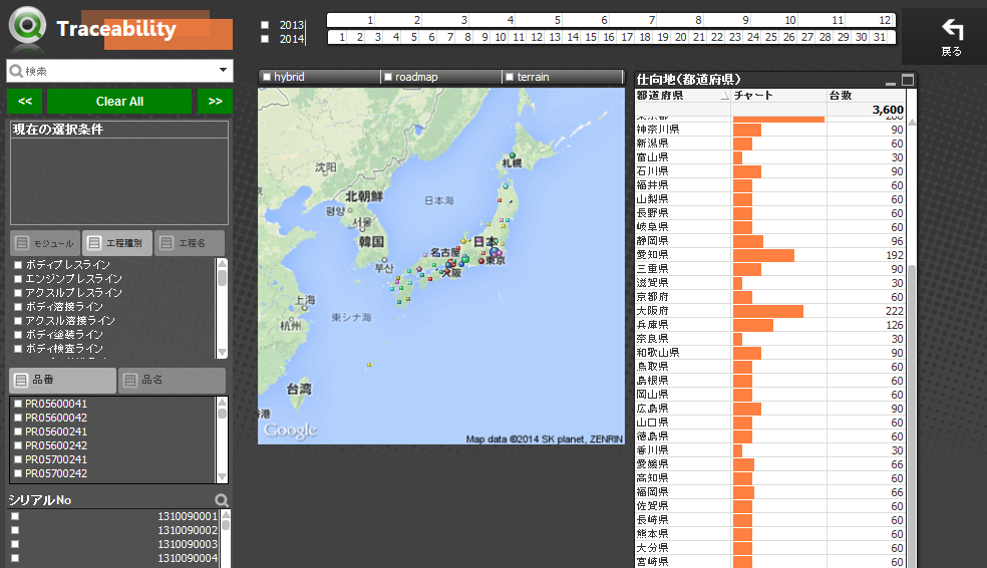
Task: Open the 工程名 tab
Action: [189, 243]
